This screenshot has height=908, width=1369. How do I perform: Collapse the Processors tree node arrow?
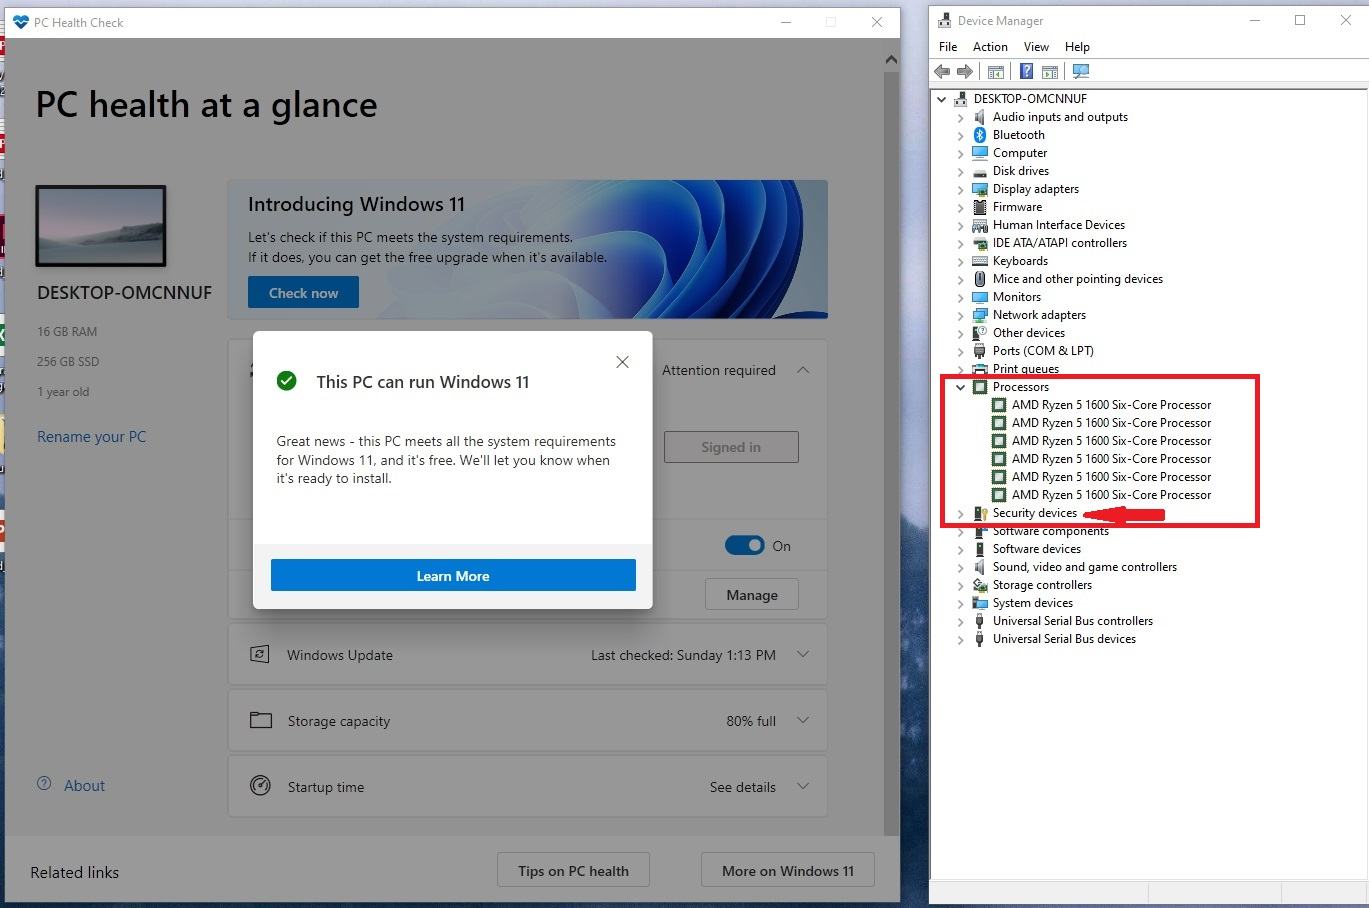(961, 387)
